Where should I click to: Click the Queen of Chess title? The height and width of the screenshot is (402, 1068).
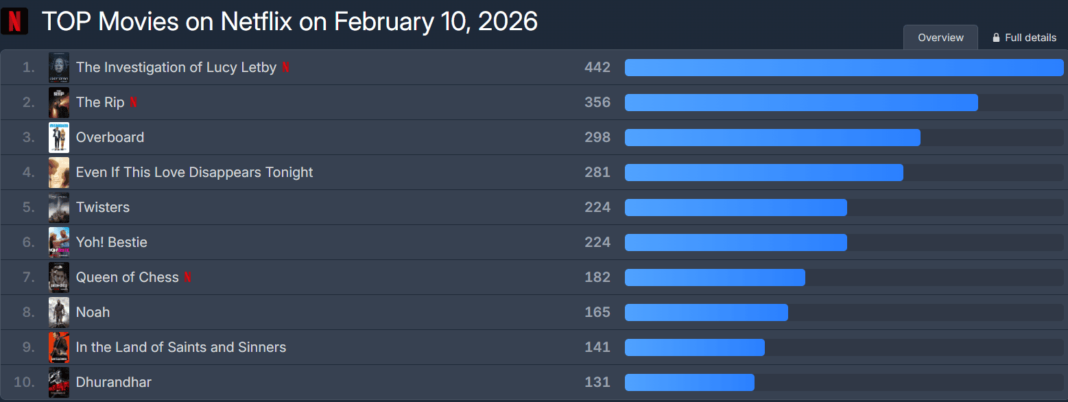pyautogui.click(x=127, y=277)
